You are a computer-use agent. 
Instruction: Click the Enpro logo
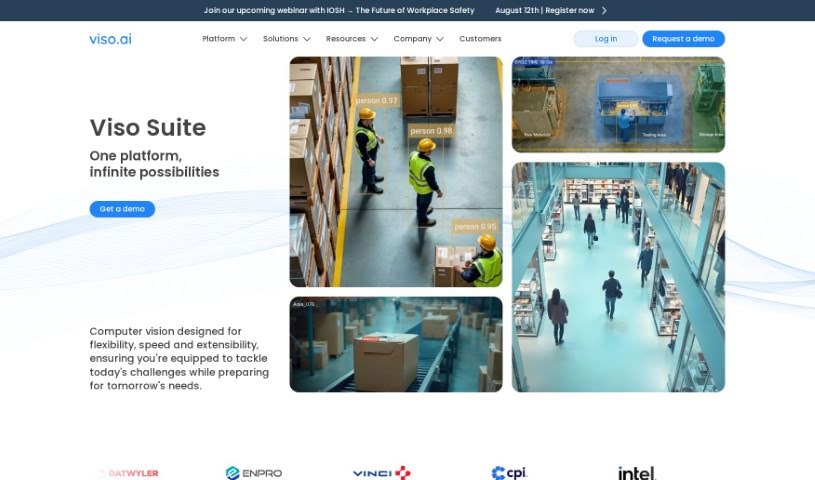click(x=256, y=473)
